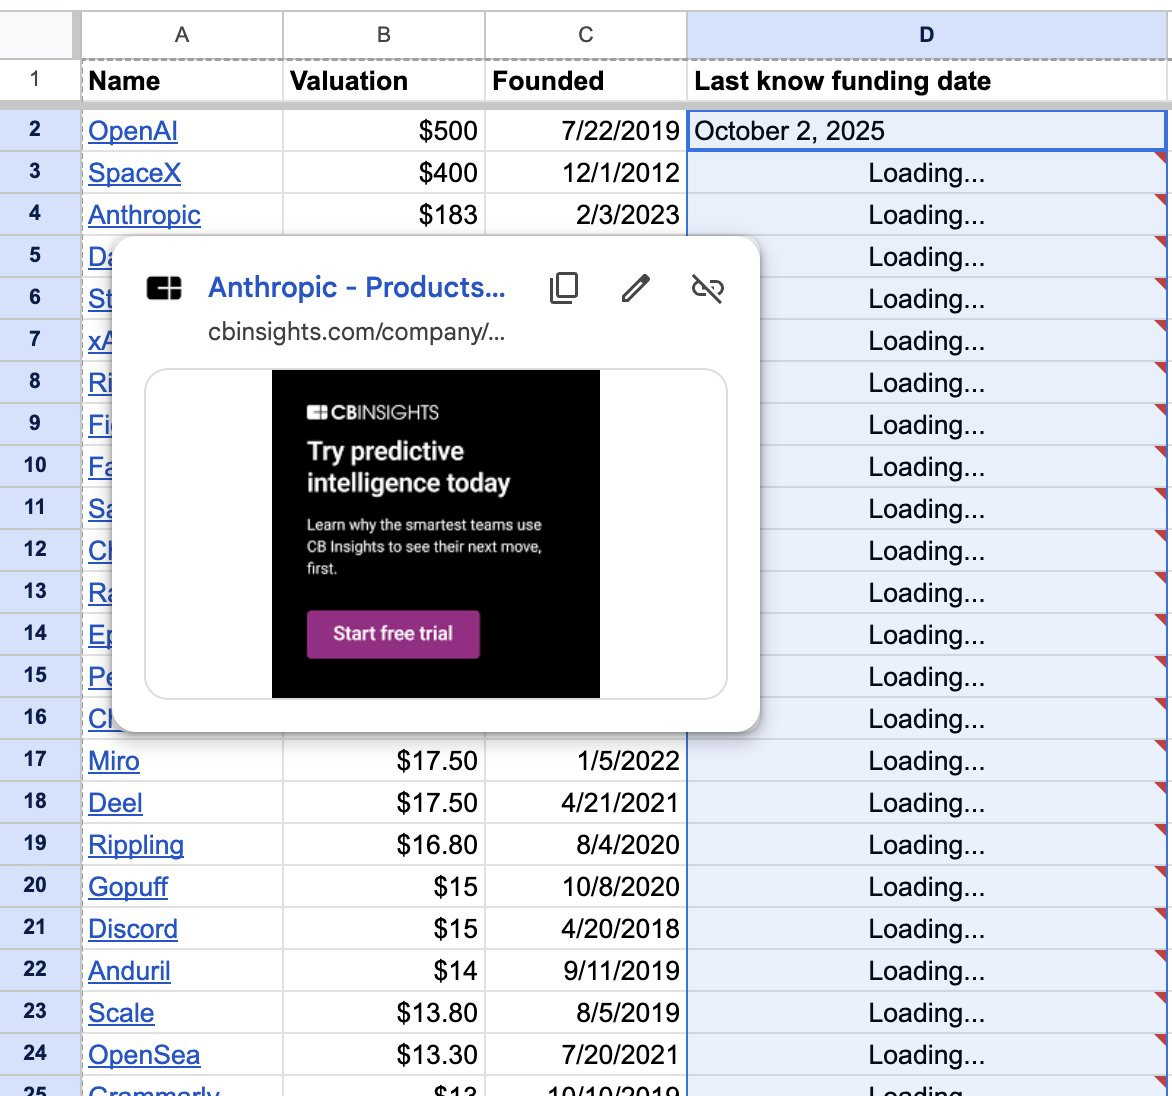
Task: Open the Anthropic - Products link title
Action: (357, 287)
